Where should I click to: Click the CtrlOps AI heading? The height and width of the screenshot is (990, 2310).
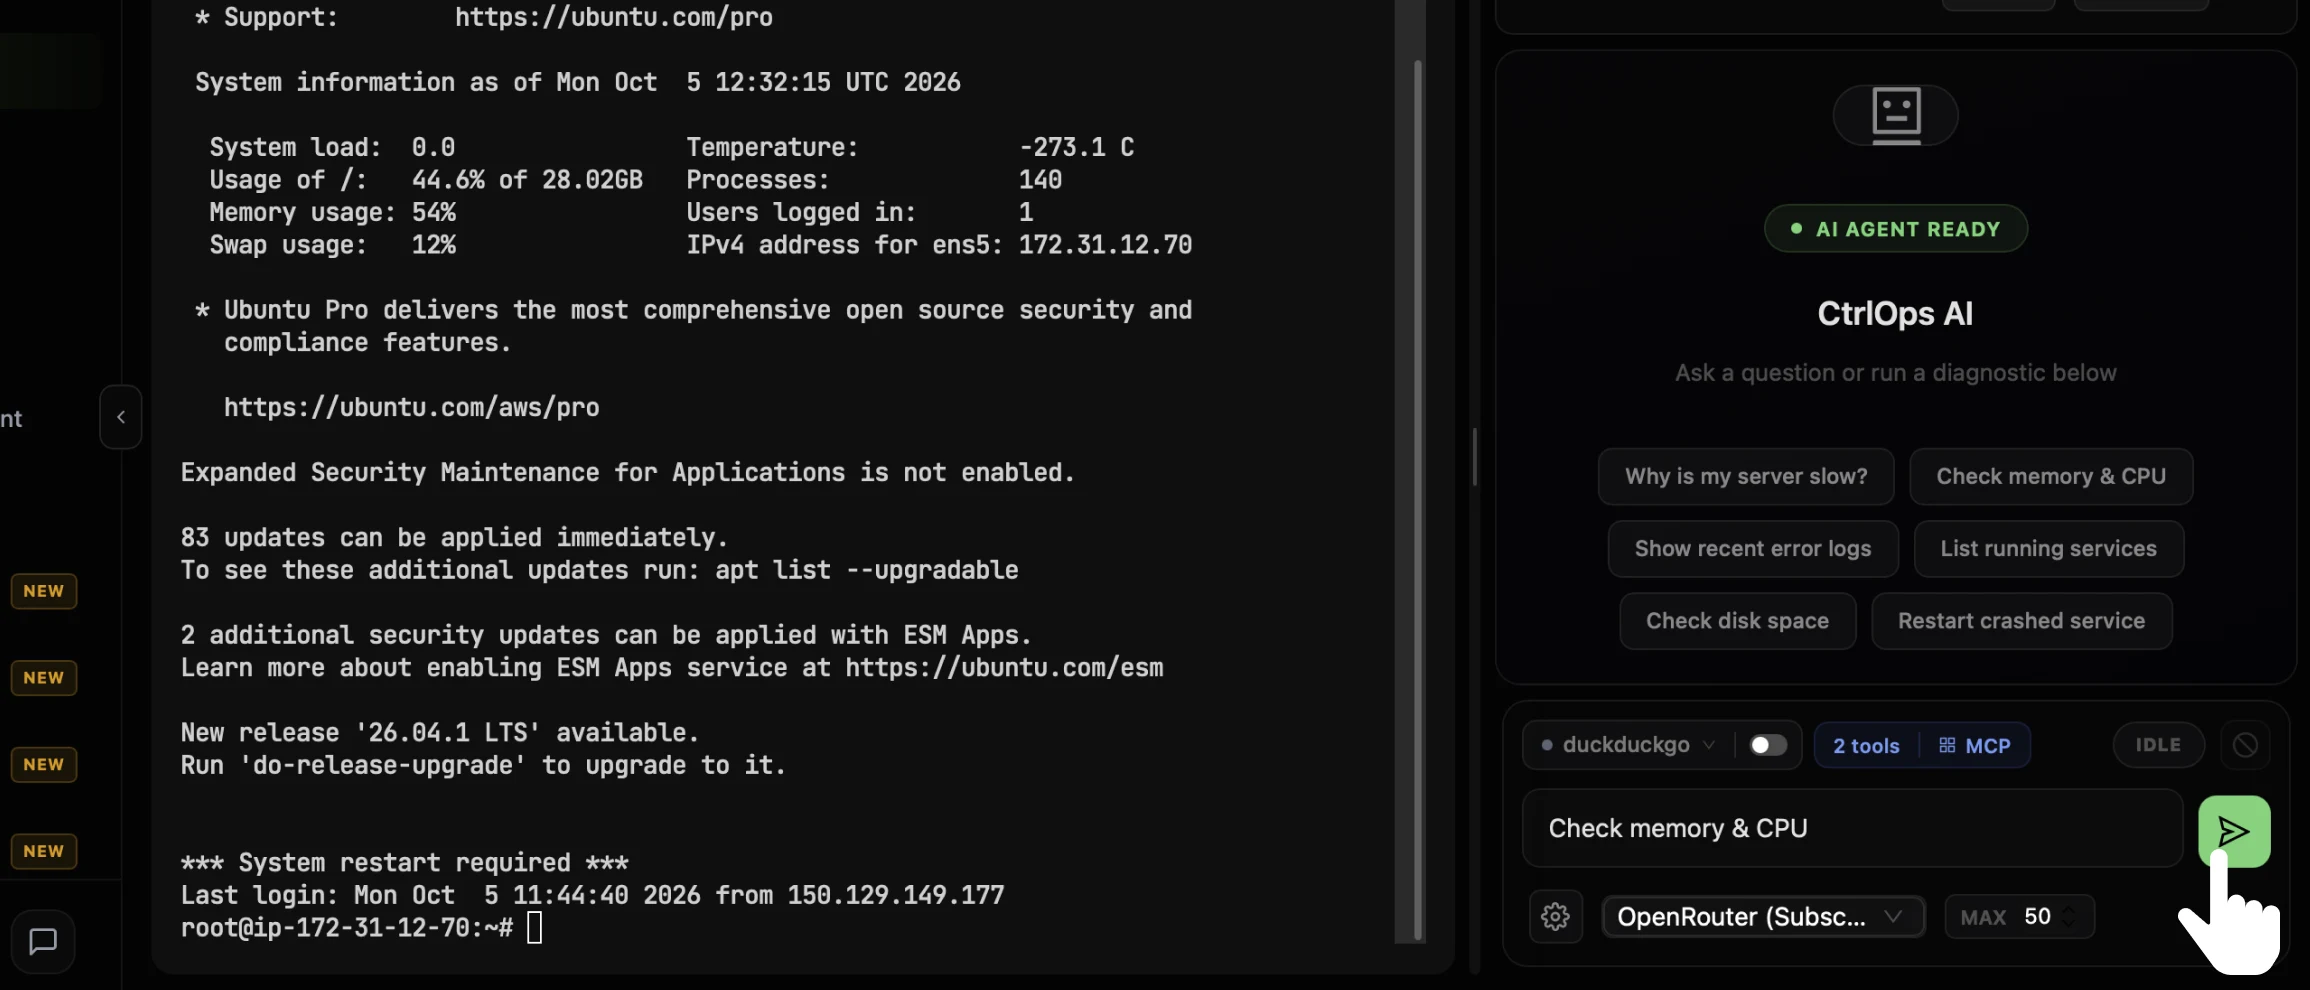[1895, 313]
